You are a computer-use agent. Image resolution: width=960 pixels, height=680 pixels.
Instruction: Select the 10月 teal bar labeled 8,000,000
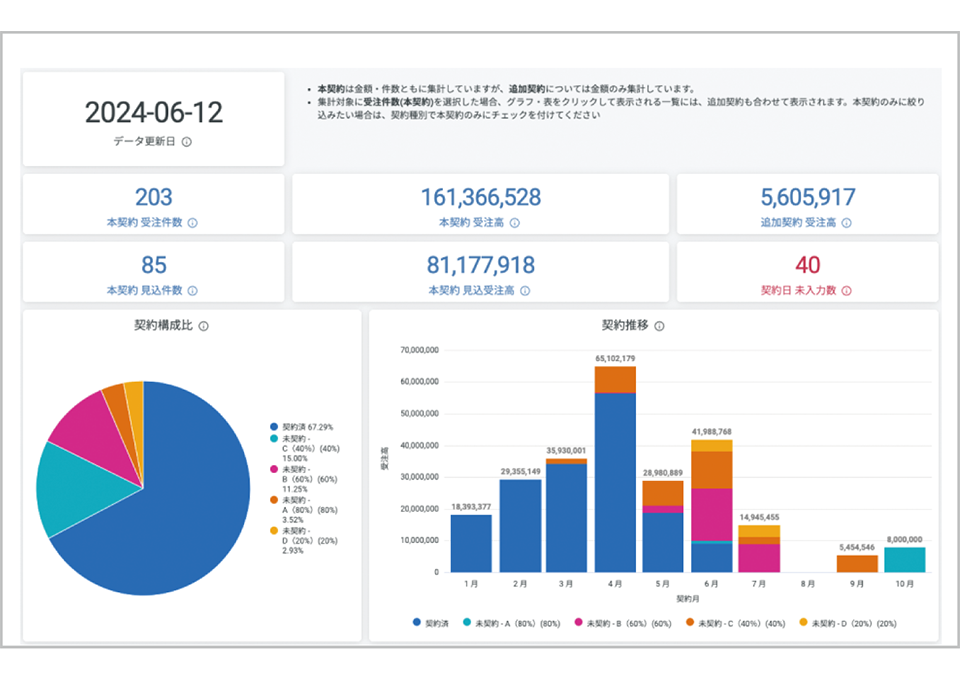(904, 559)
